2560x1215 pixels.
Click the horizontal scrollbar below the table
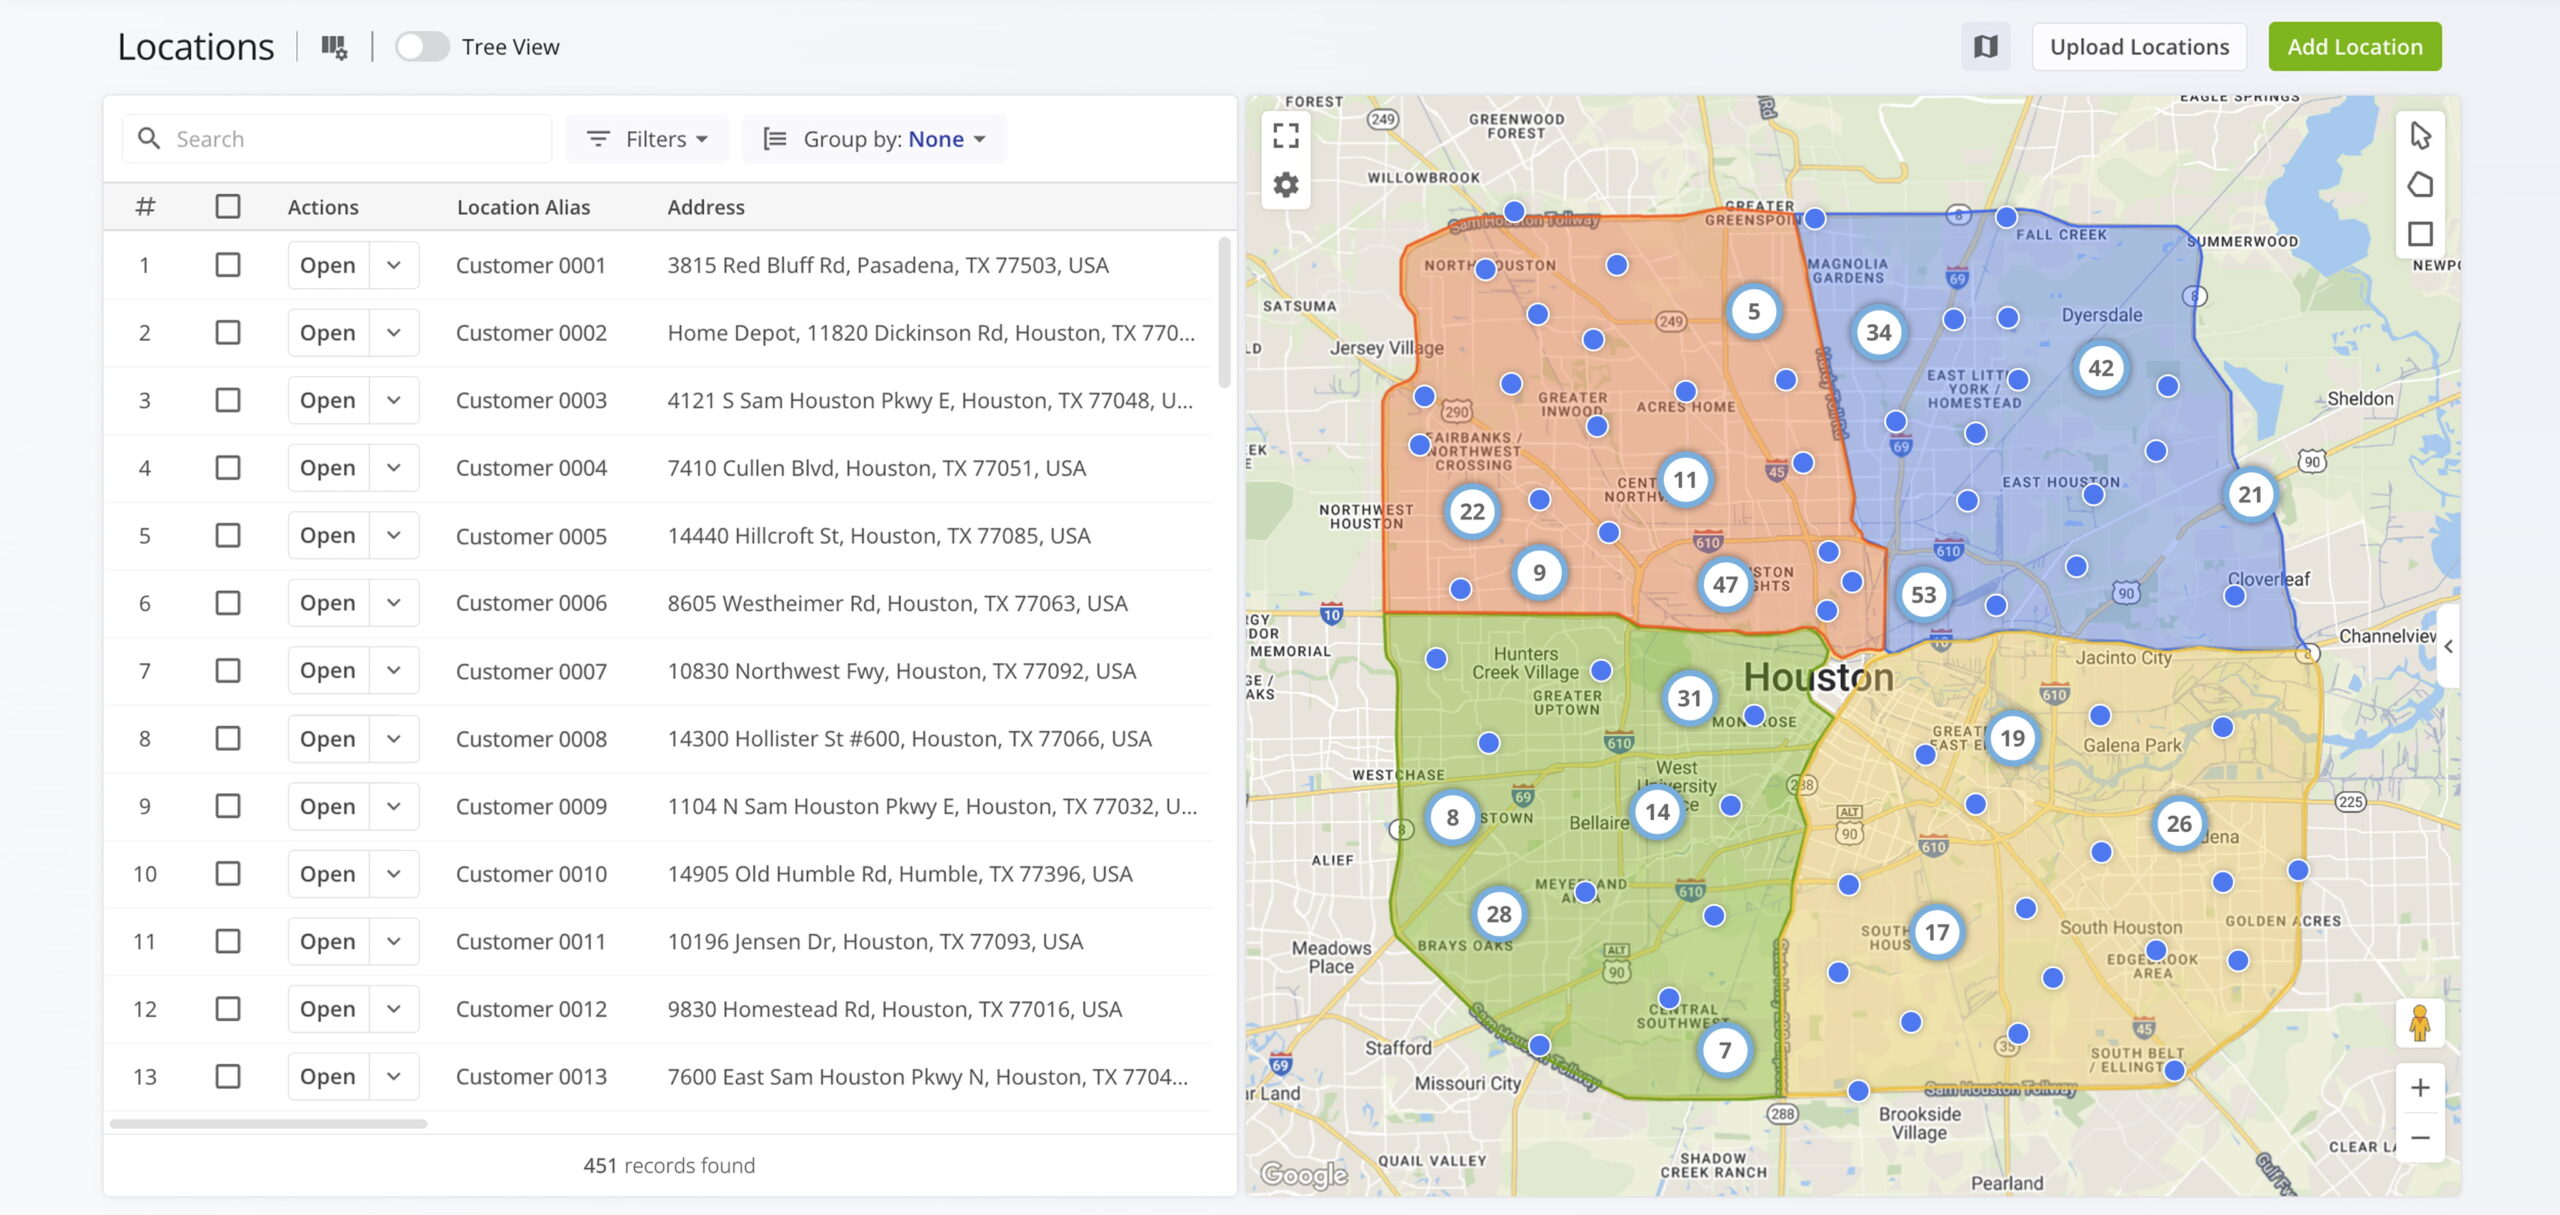click(x=268, y=1124)
